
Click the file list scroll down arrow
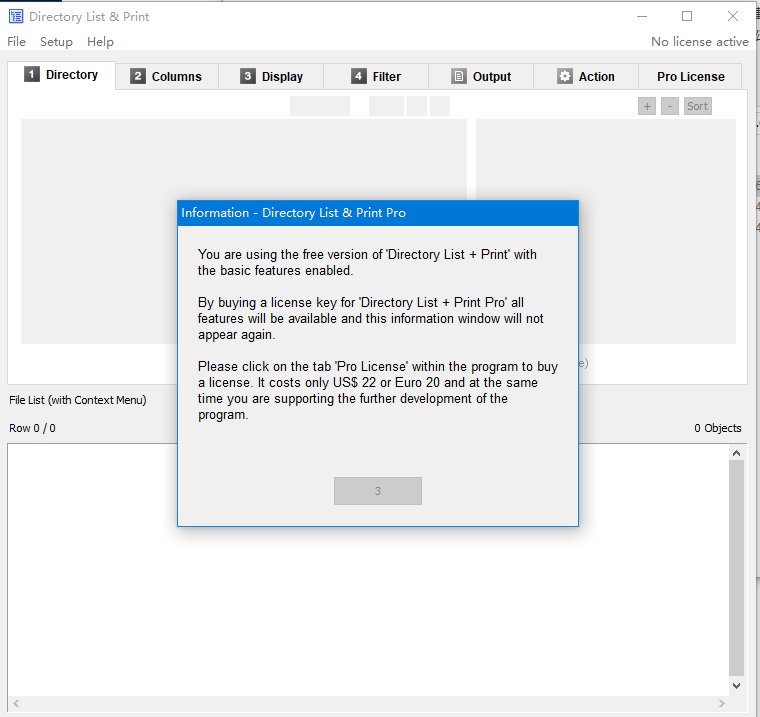736,685
